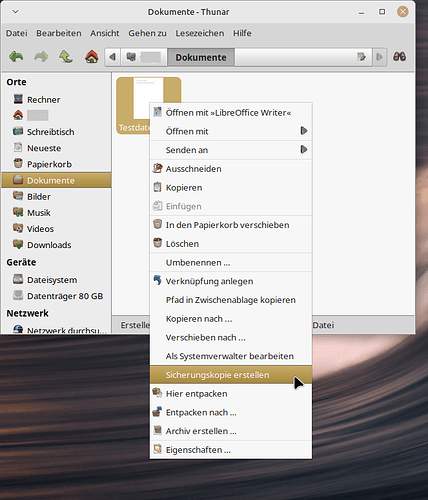Screen dimensions: 428x500
Task: Open home folder via house toolbar icon
Action: tap(92, 57)
